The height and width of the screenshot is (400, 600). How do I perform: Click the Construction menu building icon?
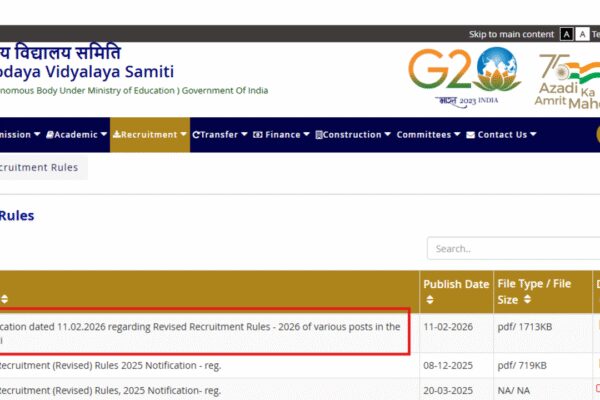pos(319,135)
